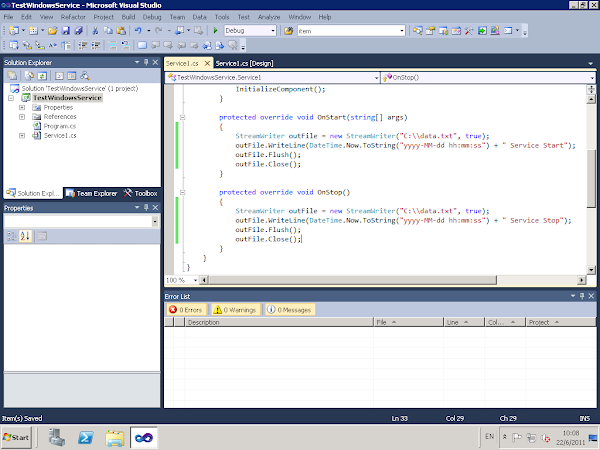The image size is (600, 450).
Task: Sort Error List by File column
Action: [x=408, y=322]
